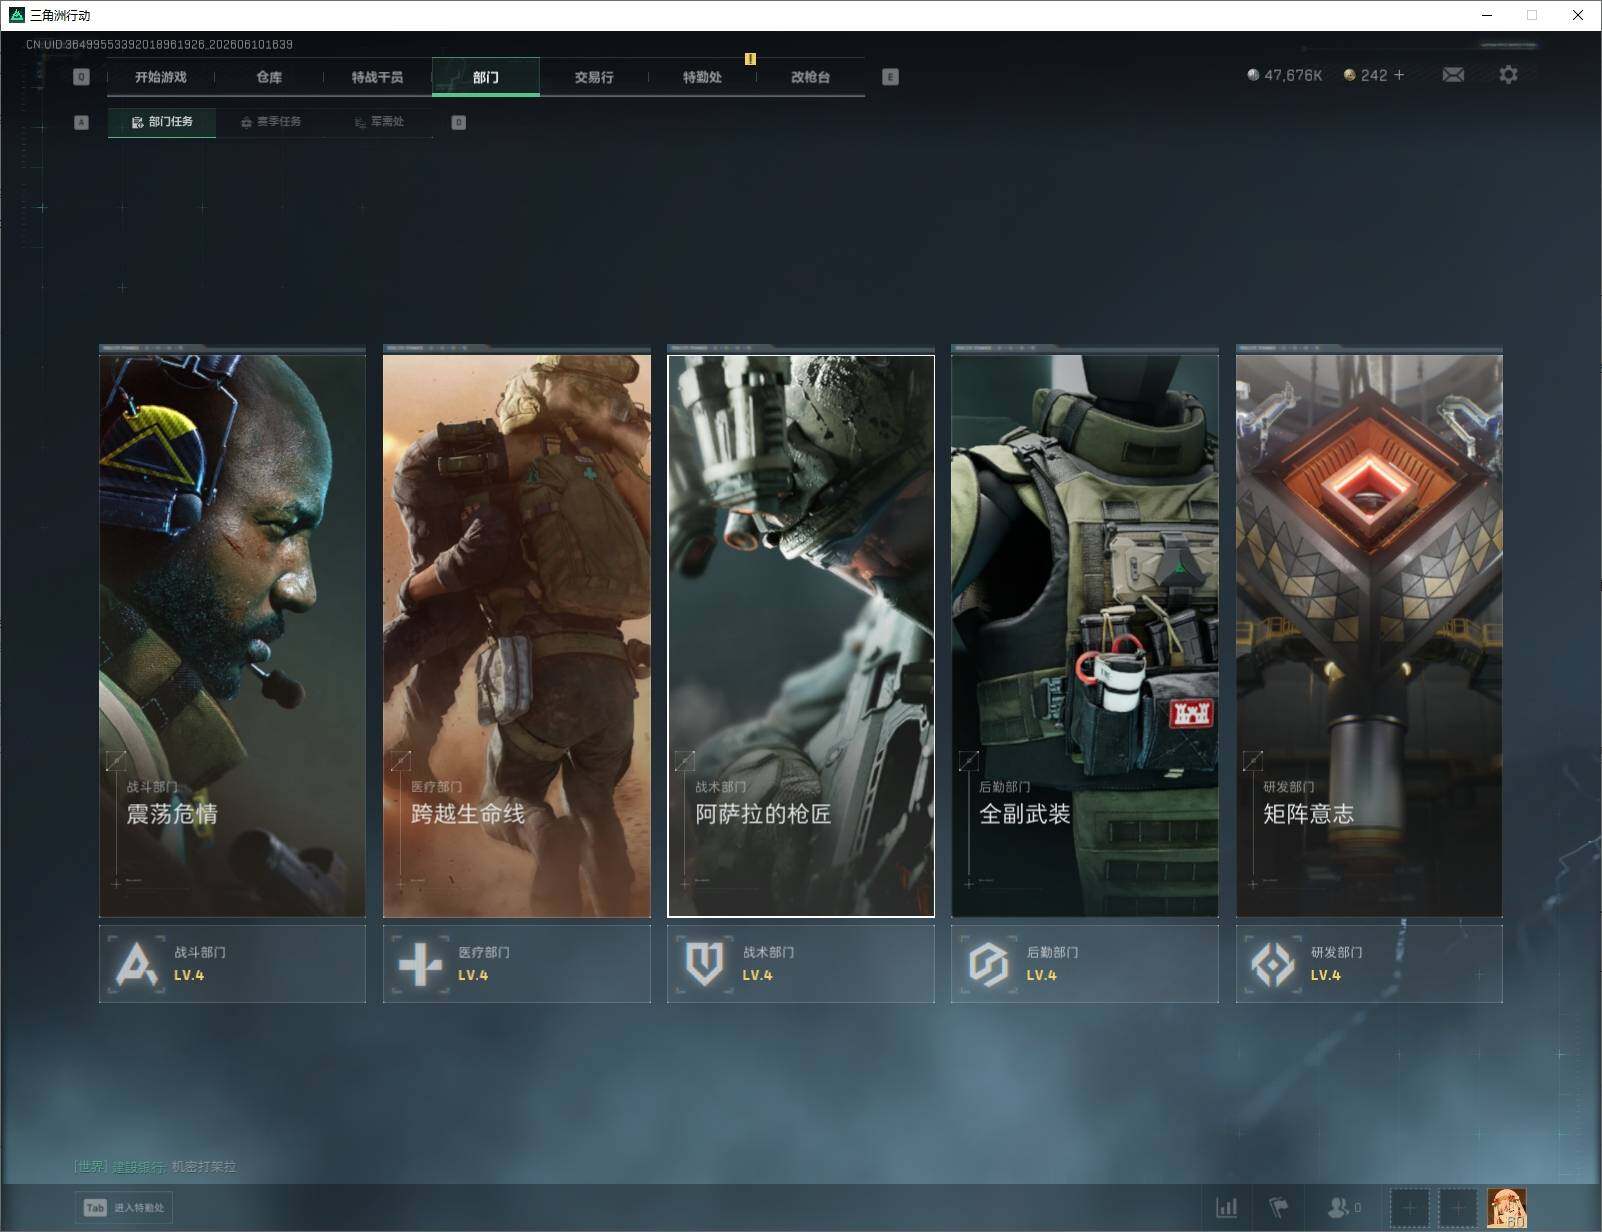1602x1232 pixels.
Task: Open the settings gear icon
Action: (x=1508, y=75)
